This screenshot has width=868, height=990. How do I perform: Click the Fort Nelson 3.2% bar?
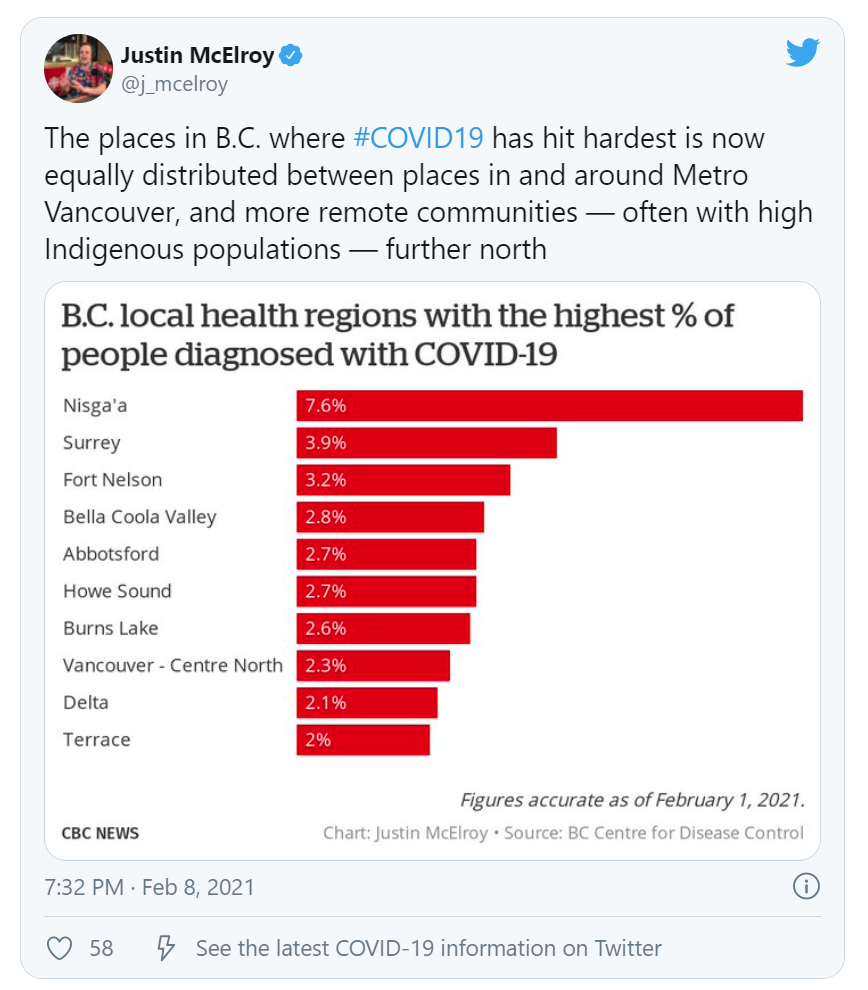pyautogui.click(x=403, y=480)
